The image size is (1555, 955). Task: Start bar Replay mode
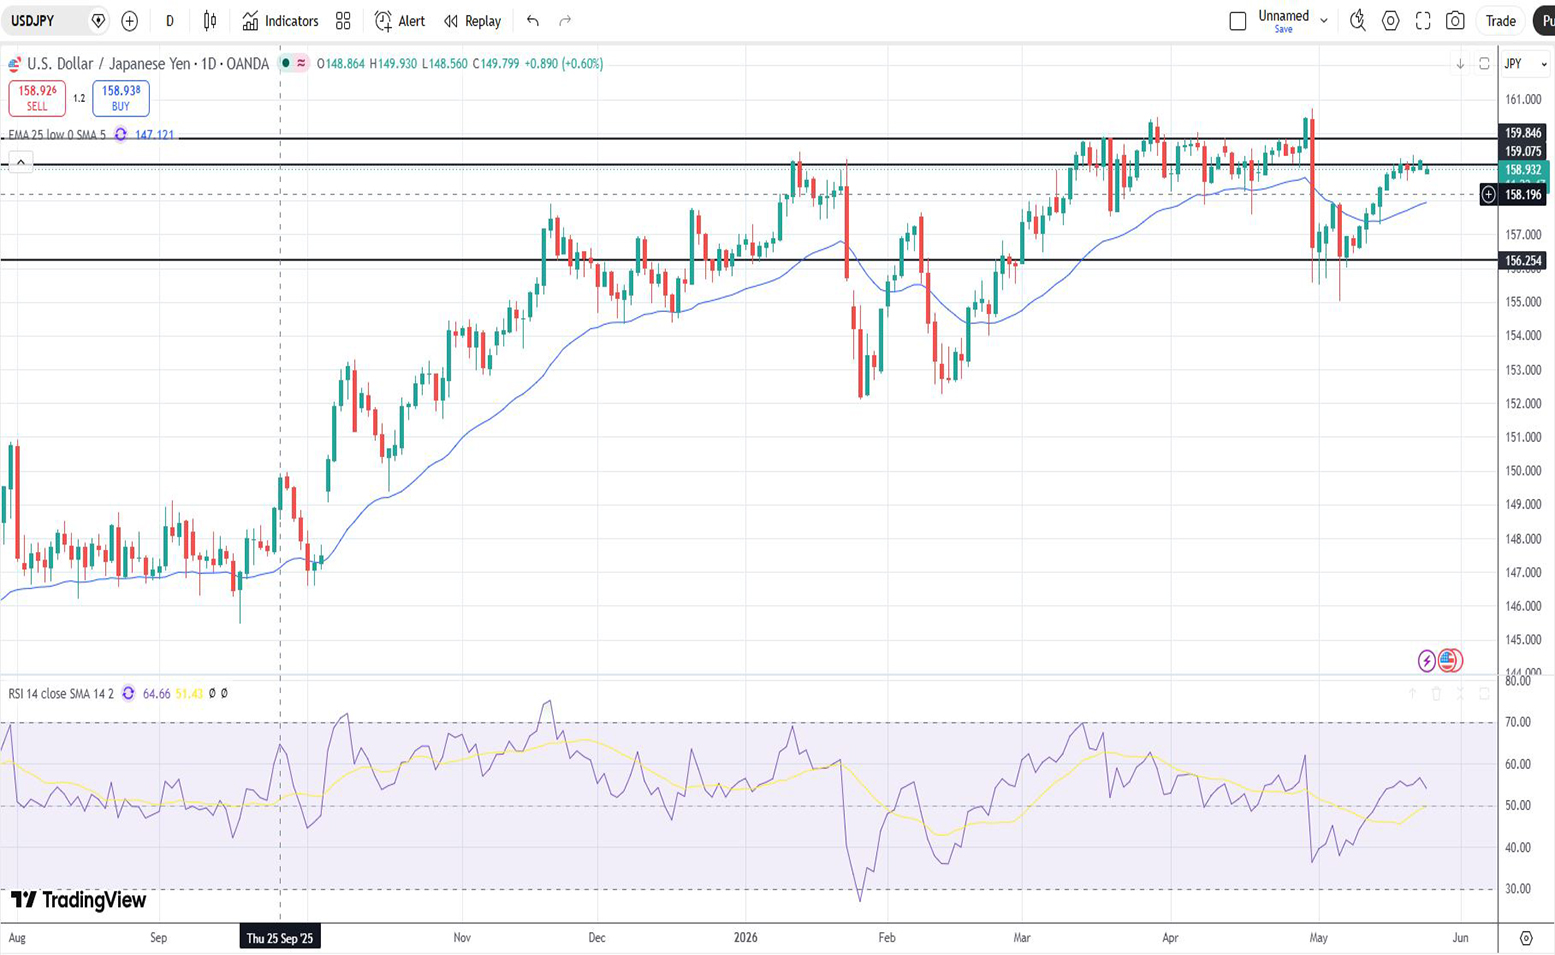point(473,21)
